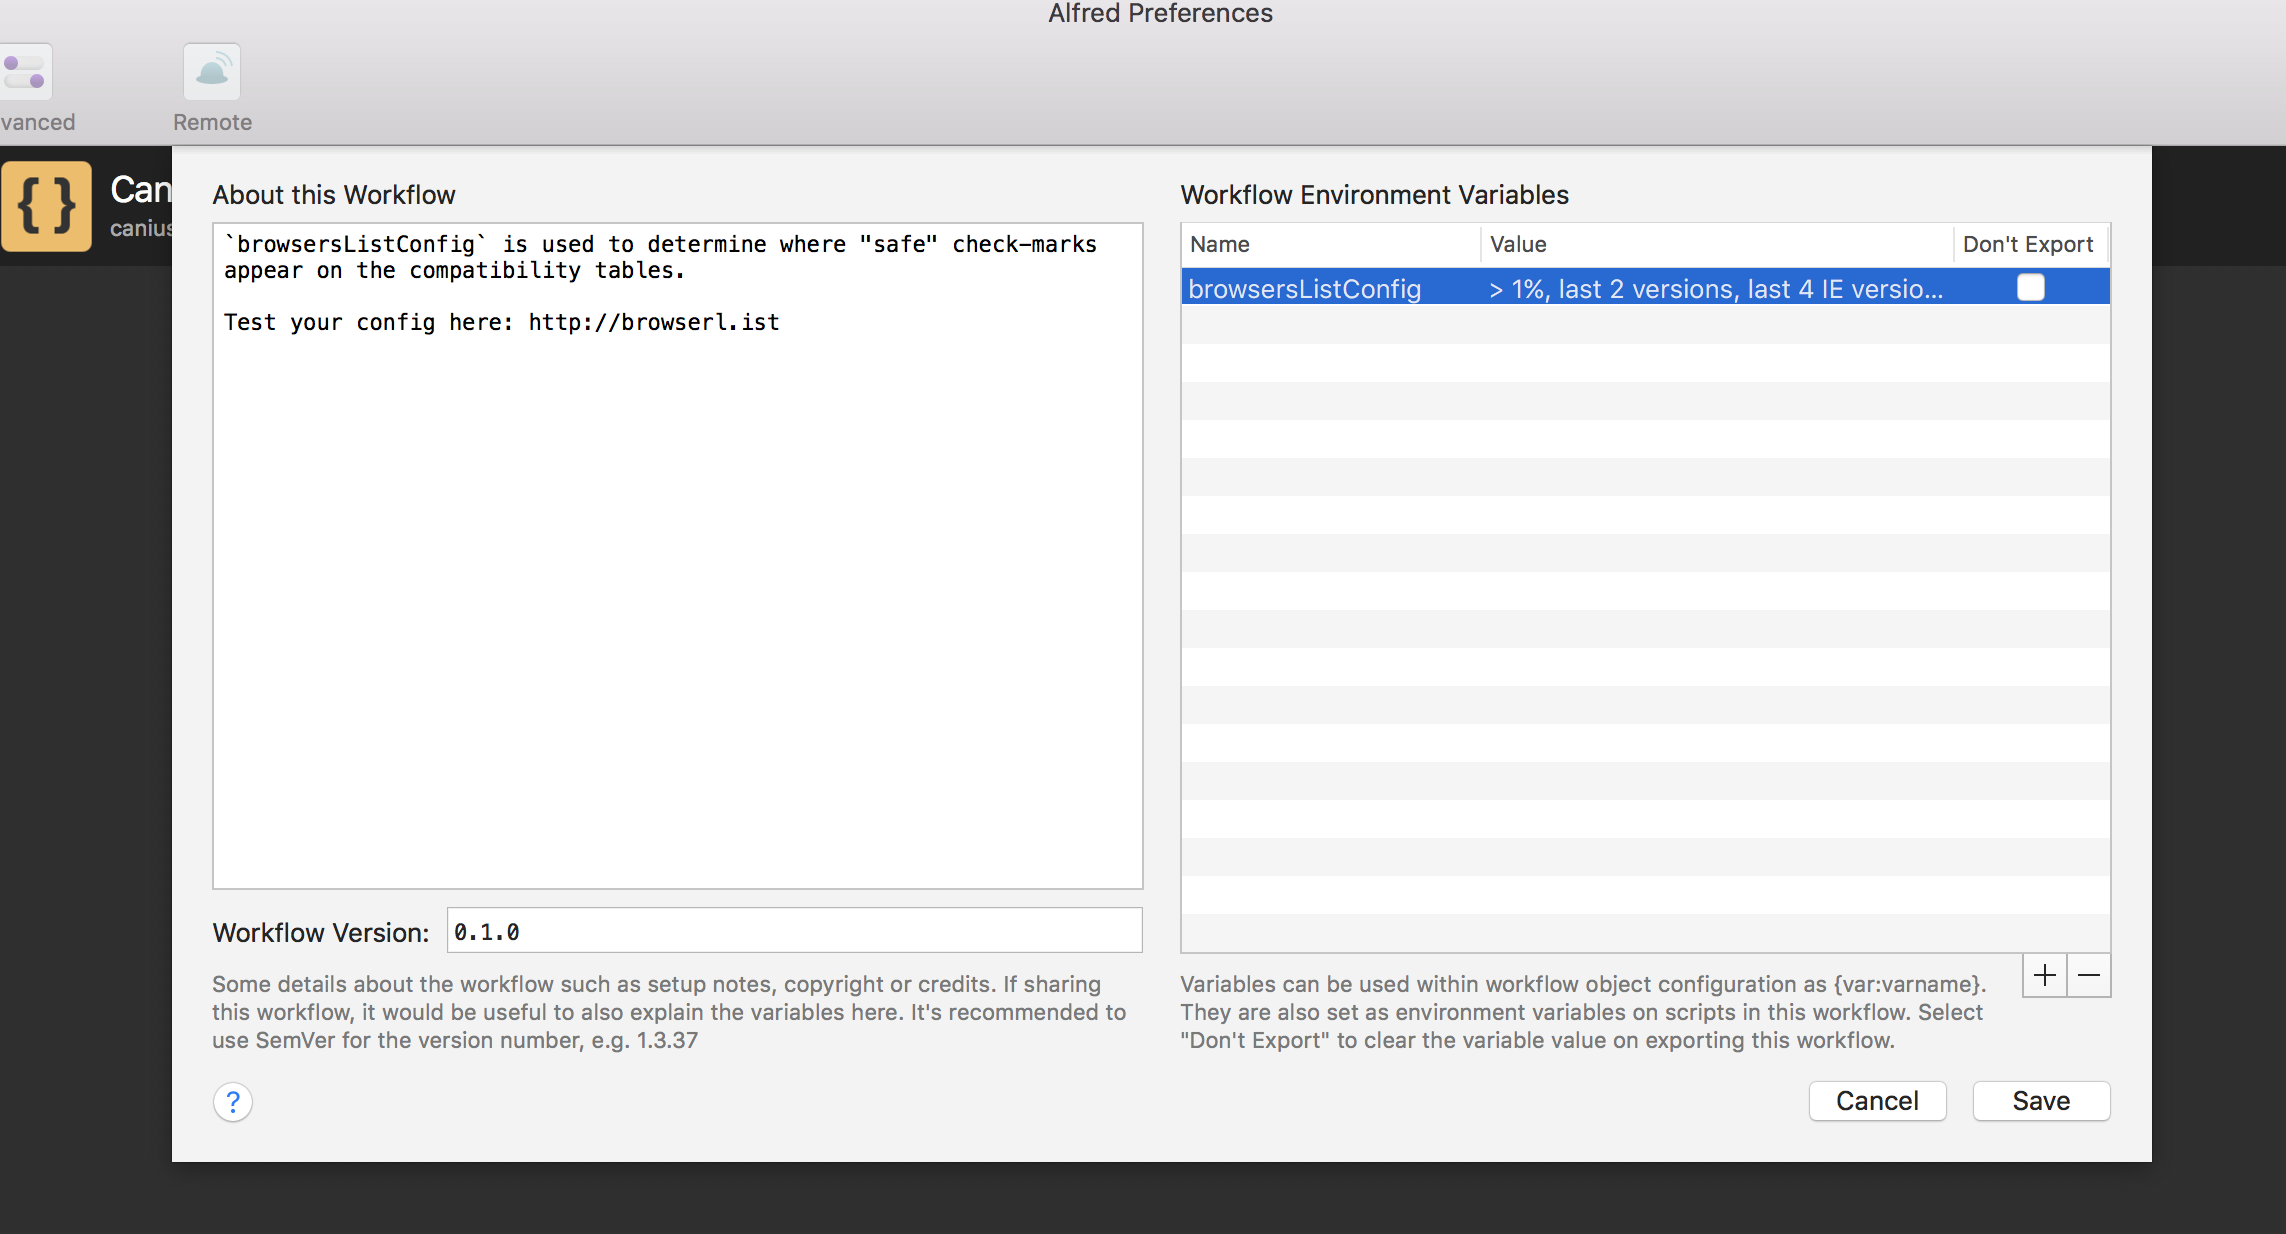Click Cancel to dismiss the dialog
The image size is (2286, 1234).
click(1877, 1101)
